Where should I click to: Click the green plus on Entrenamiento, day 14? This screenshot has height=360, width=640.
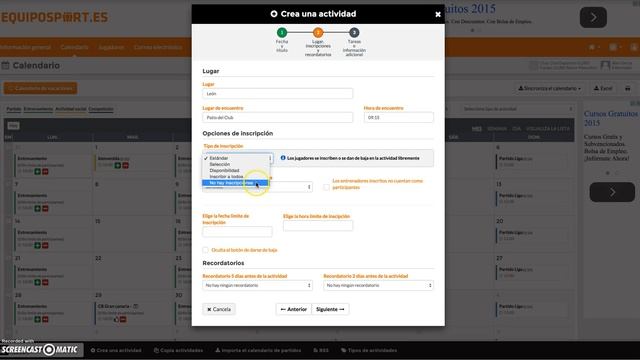38,245
